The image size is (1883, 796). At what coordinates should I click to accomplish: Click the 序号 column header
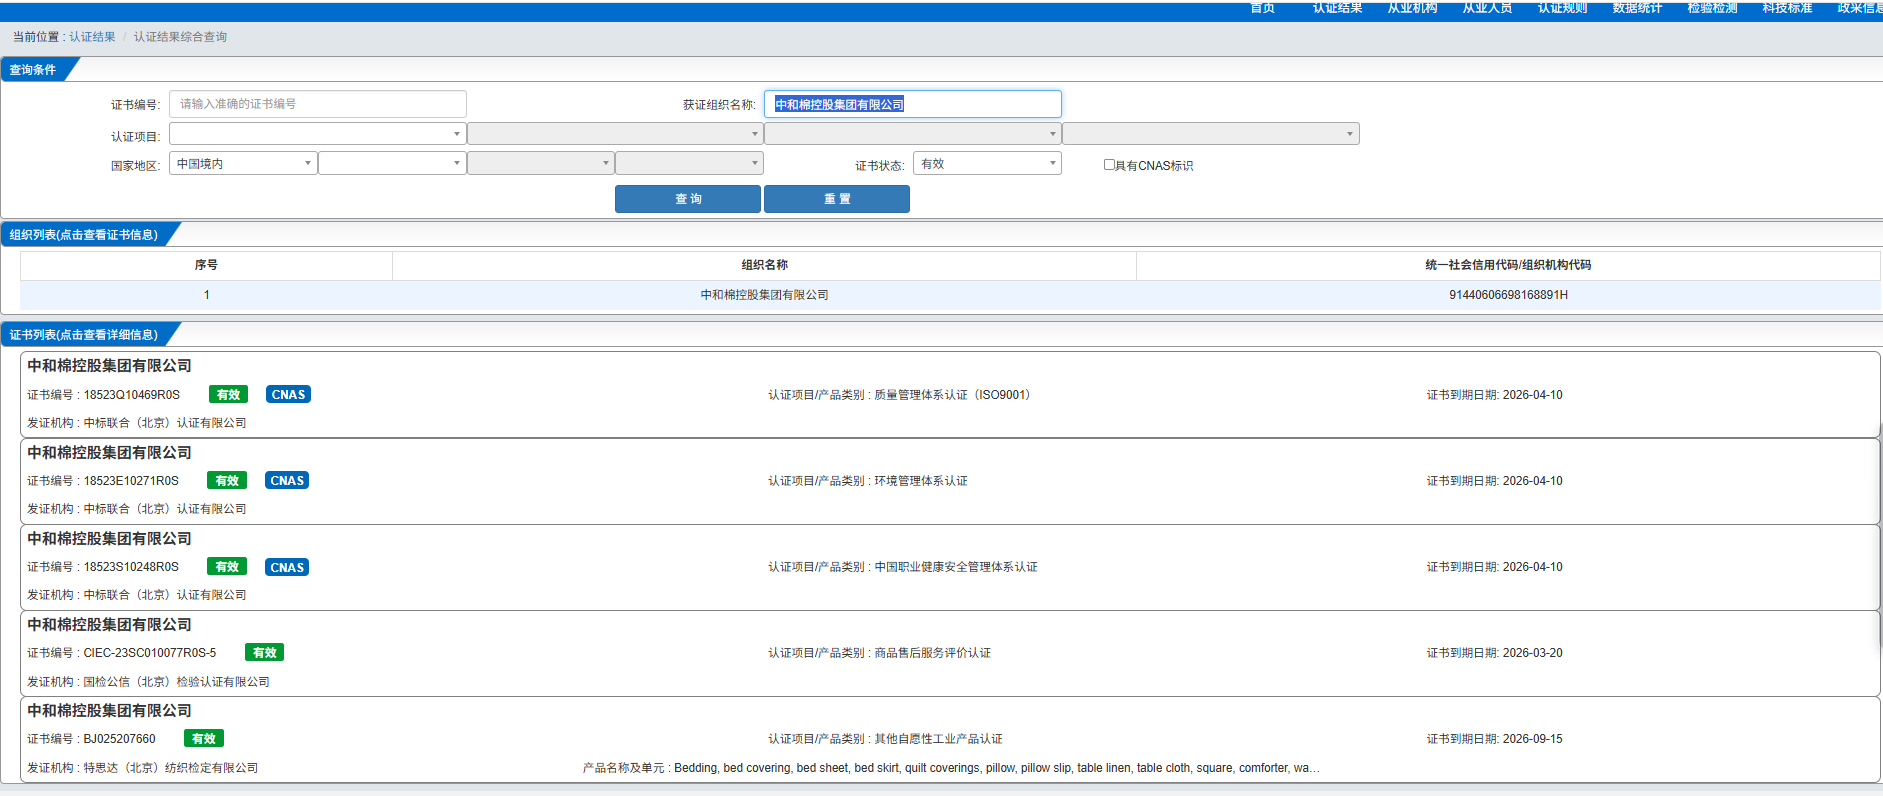(x=206, y=265)
